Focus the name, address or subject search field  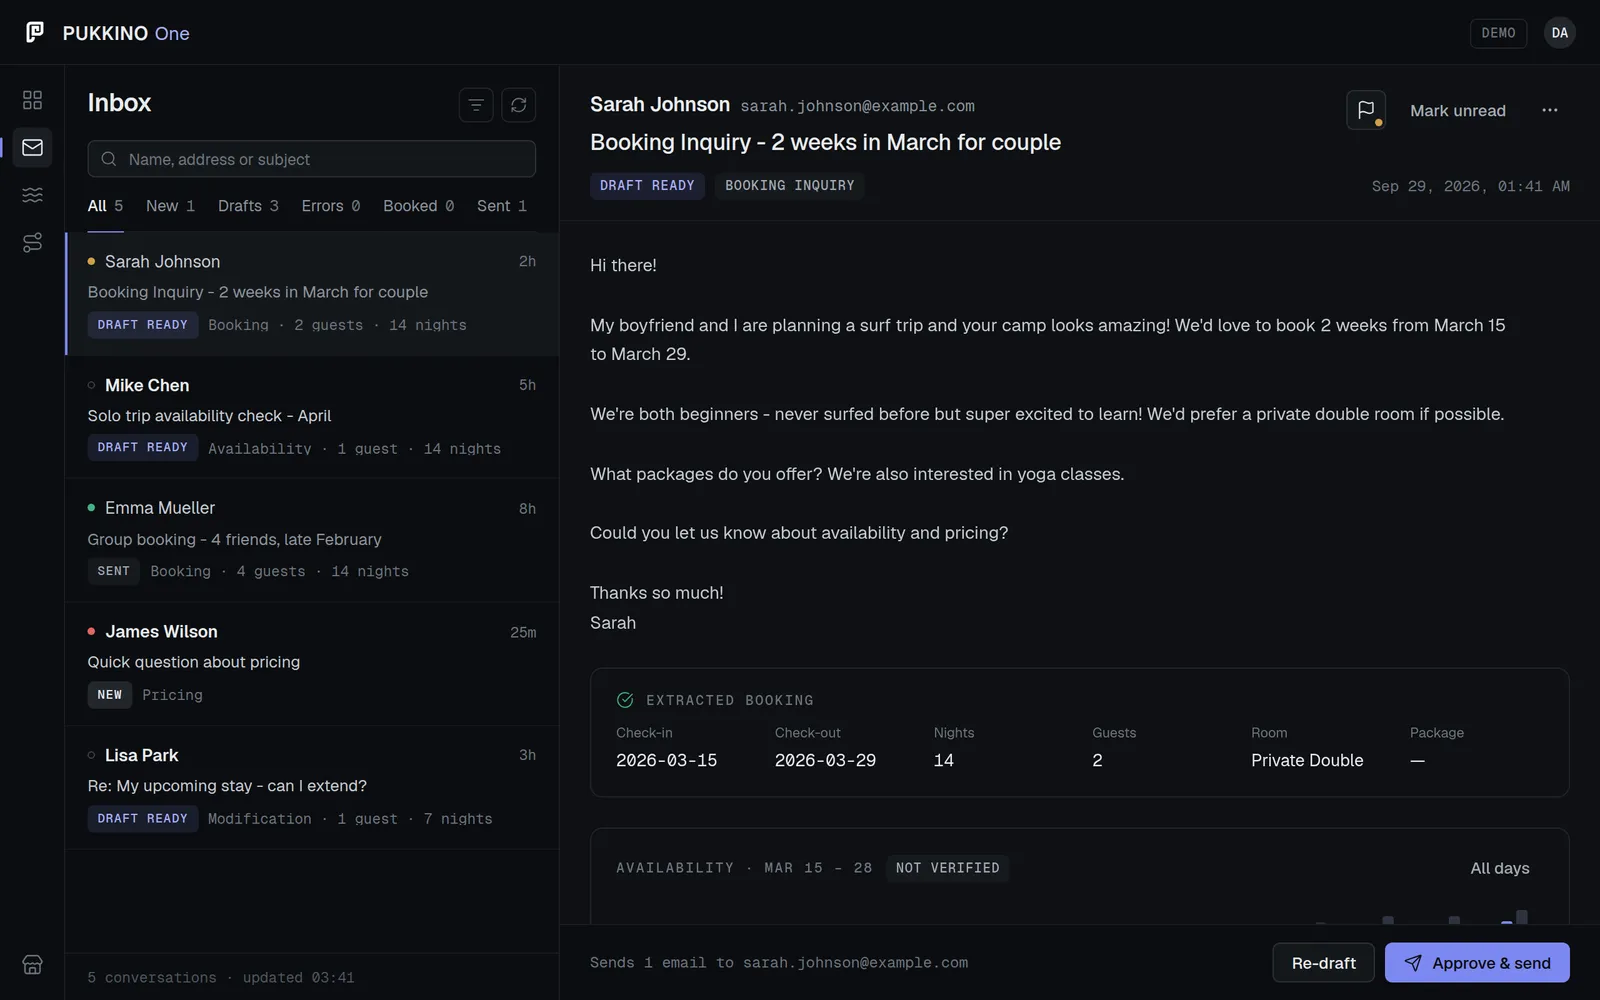312,159
